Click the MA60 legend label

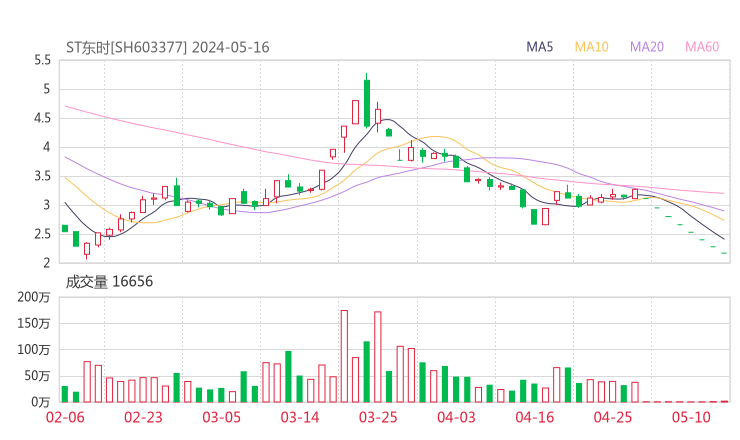(x=702, y=47)
